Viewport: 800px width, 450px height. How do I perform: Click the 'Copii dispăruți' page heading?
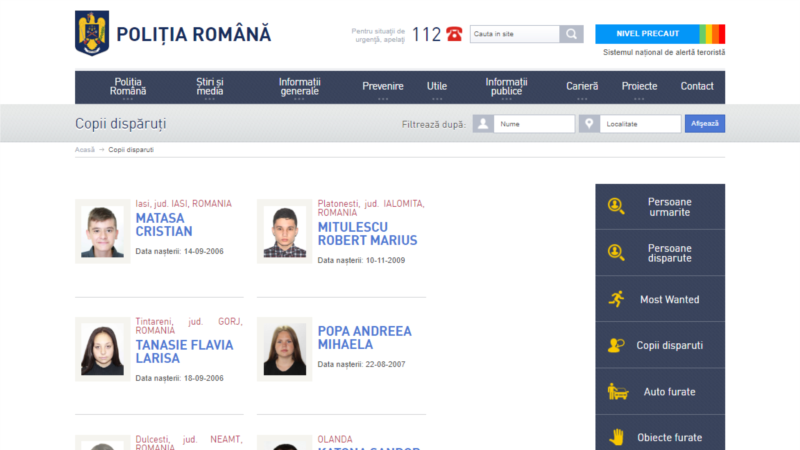[x=121, y=123]
